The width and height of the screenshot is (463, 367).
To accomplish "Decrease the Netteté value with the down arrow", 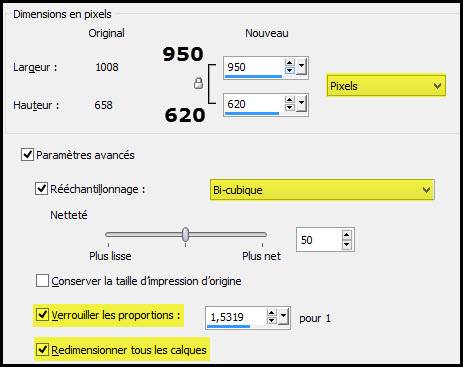I will [x=347, y=244].
